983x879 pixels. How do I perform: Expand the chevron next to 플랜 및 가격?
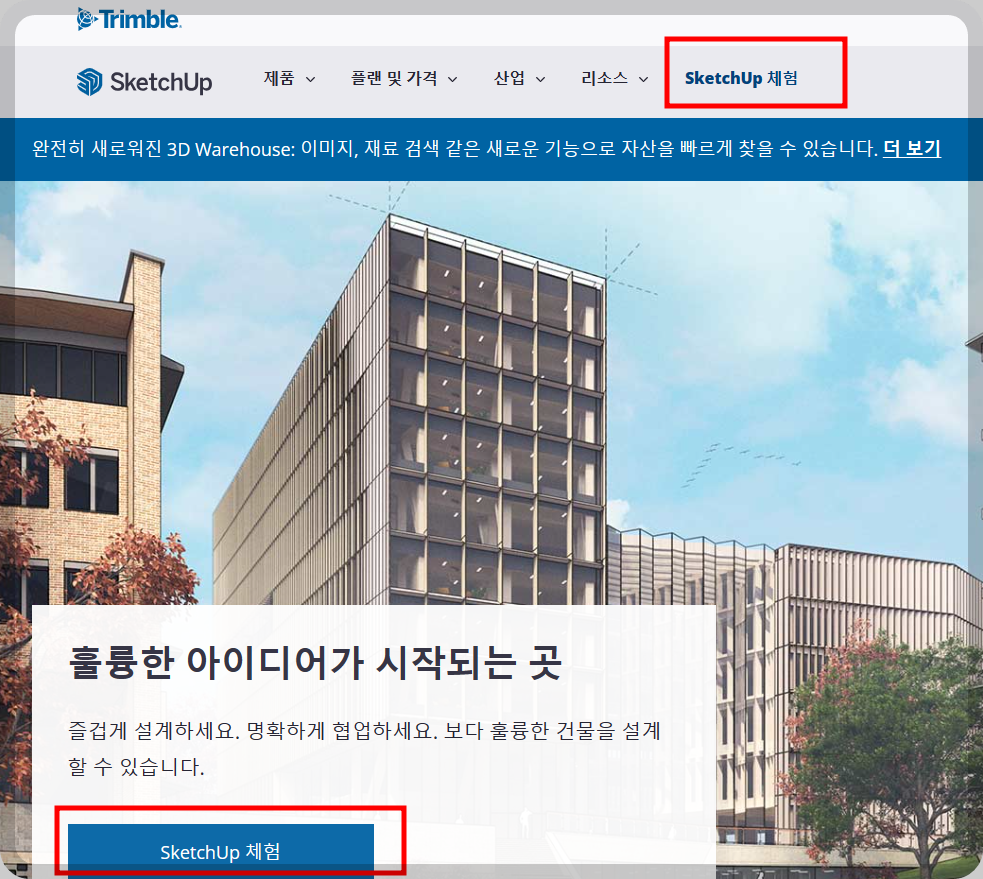pyautogui.click(x=453, y=80)
